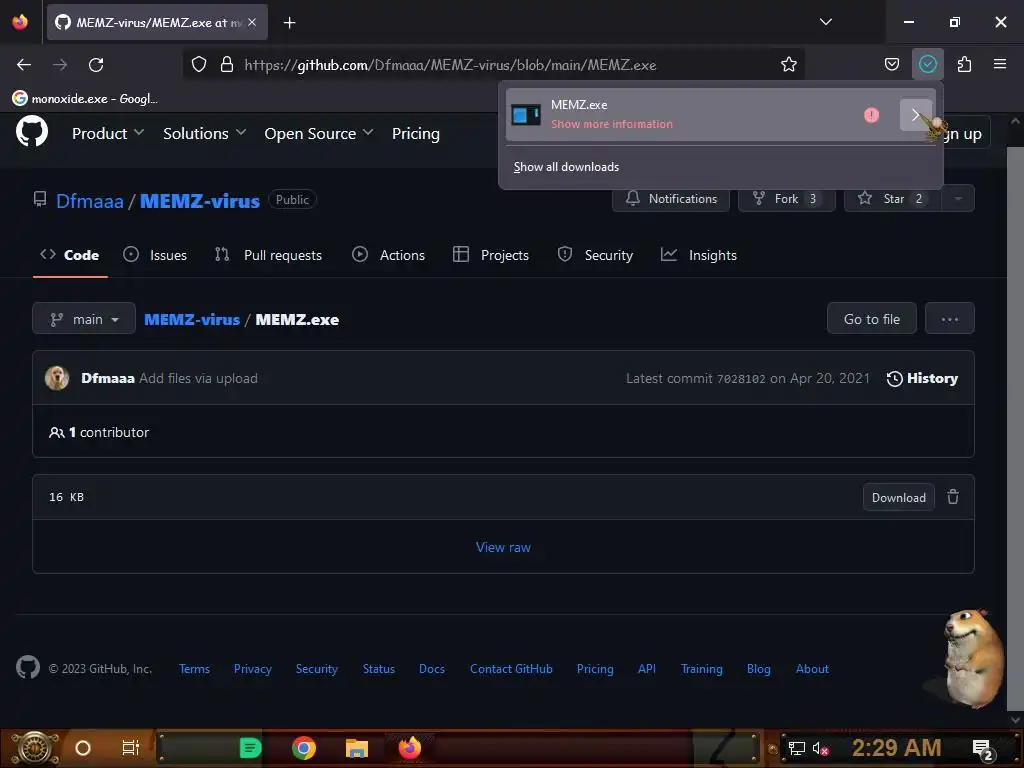Open footer Terms link
Viewport: 1024px width, 768px height.
[194, 669]
